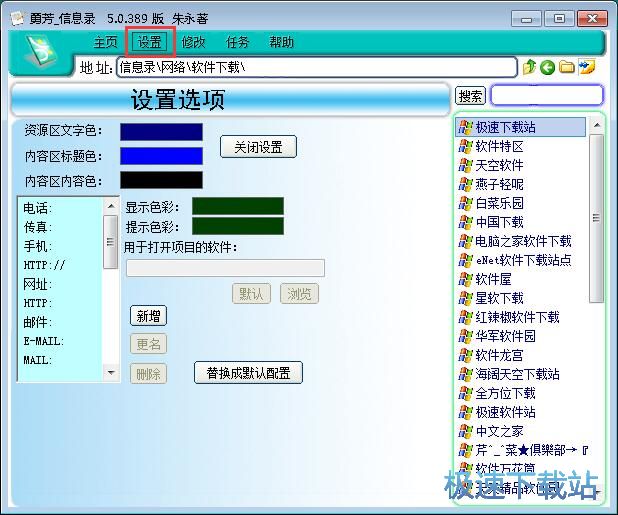
Task: Click the site list's up scroll arrow
Action: [x=597, y=126]
